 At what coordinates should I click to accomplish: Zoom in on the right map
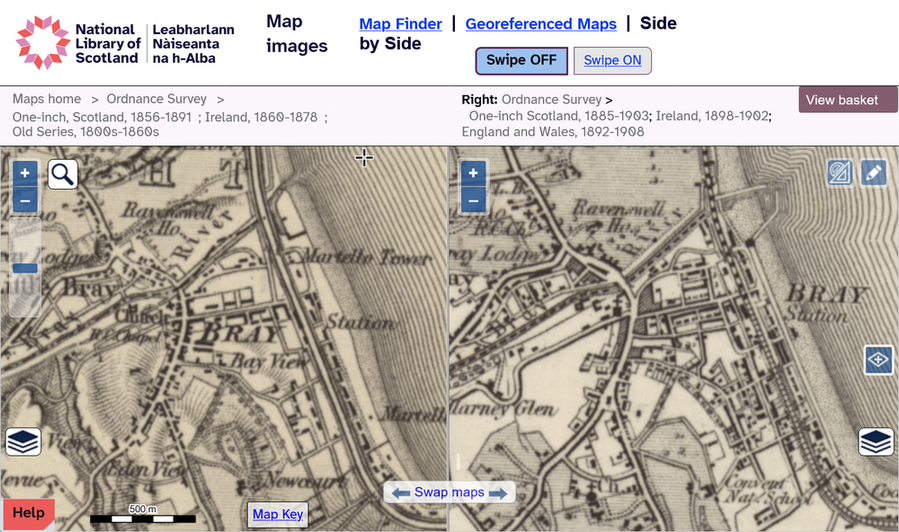pyautogui.click(x=473, y=173)
